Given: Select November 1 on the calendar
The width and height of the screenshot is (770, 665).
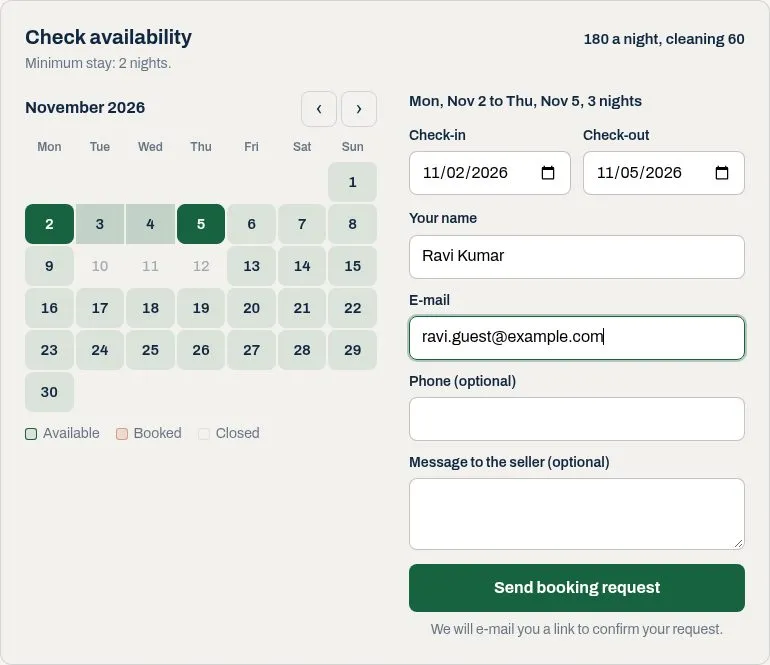Looking at the screenshot, I should point(353,182).
